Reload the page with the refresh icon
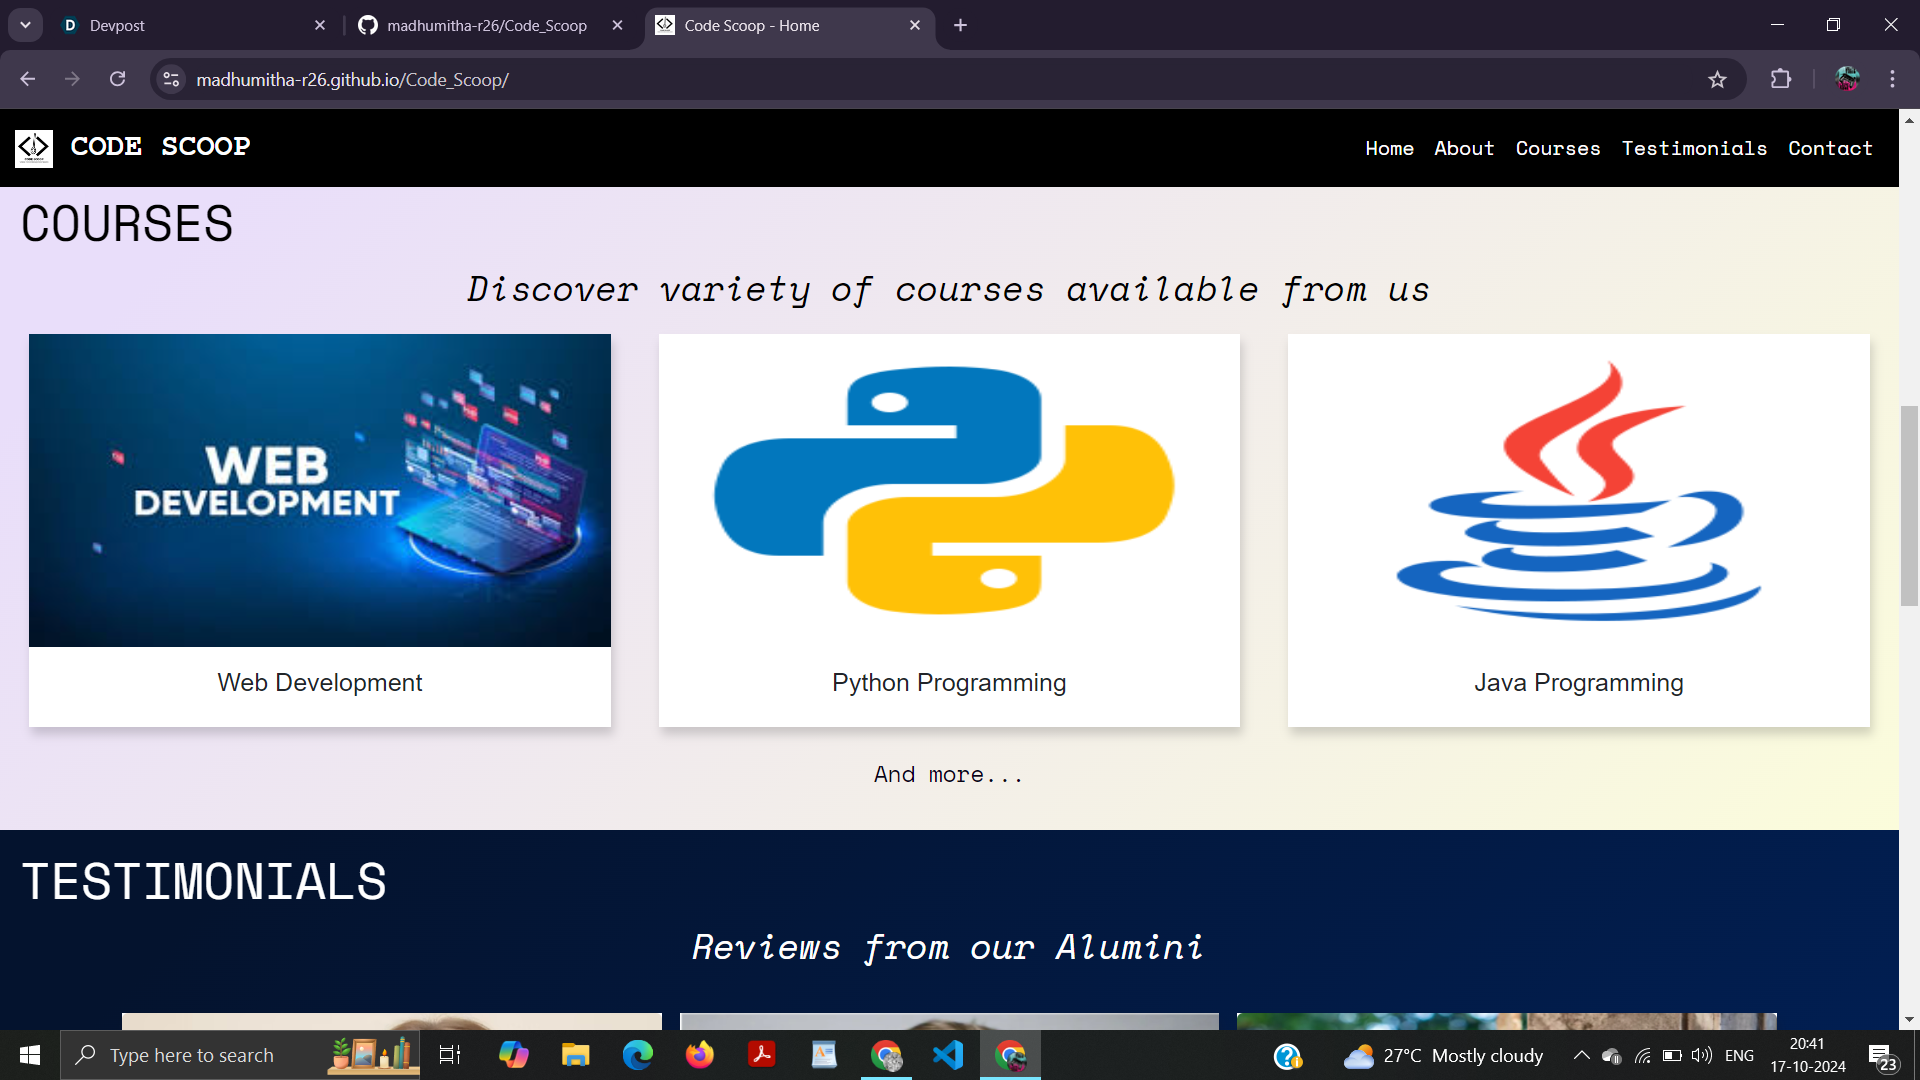The height and width of the screenshot is (1080, 1920). (118, 80)
